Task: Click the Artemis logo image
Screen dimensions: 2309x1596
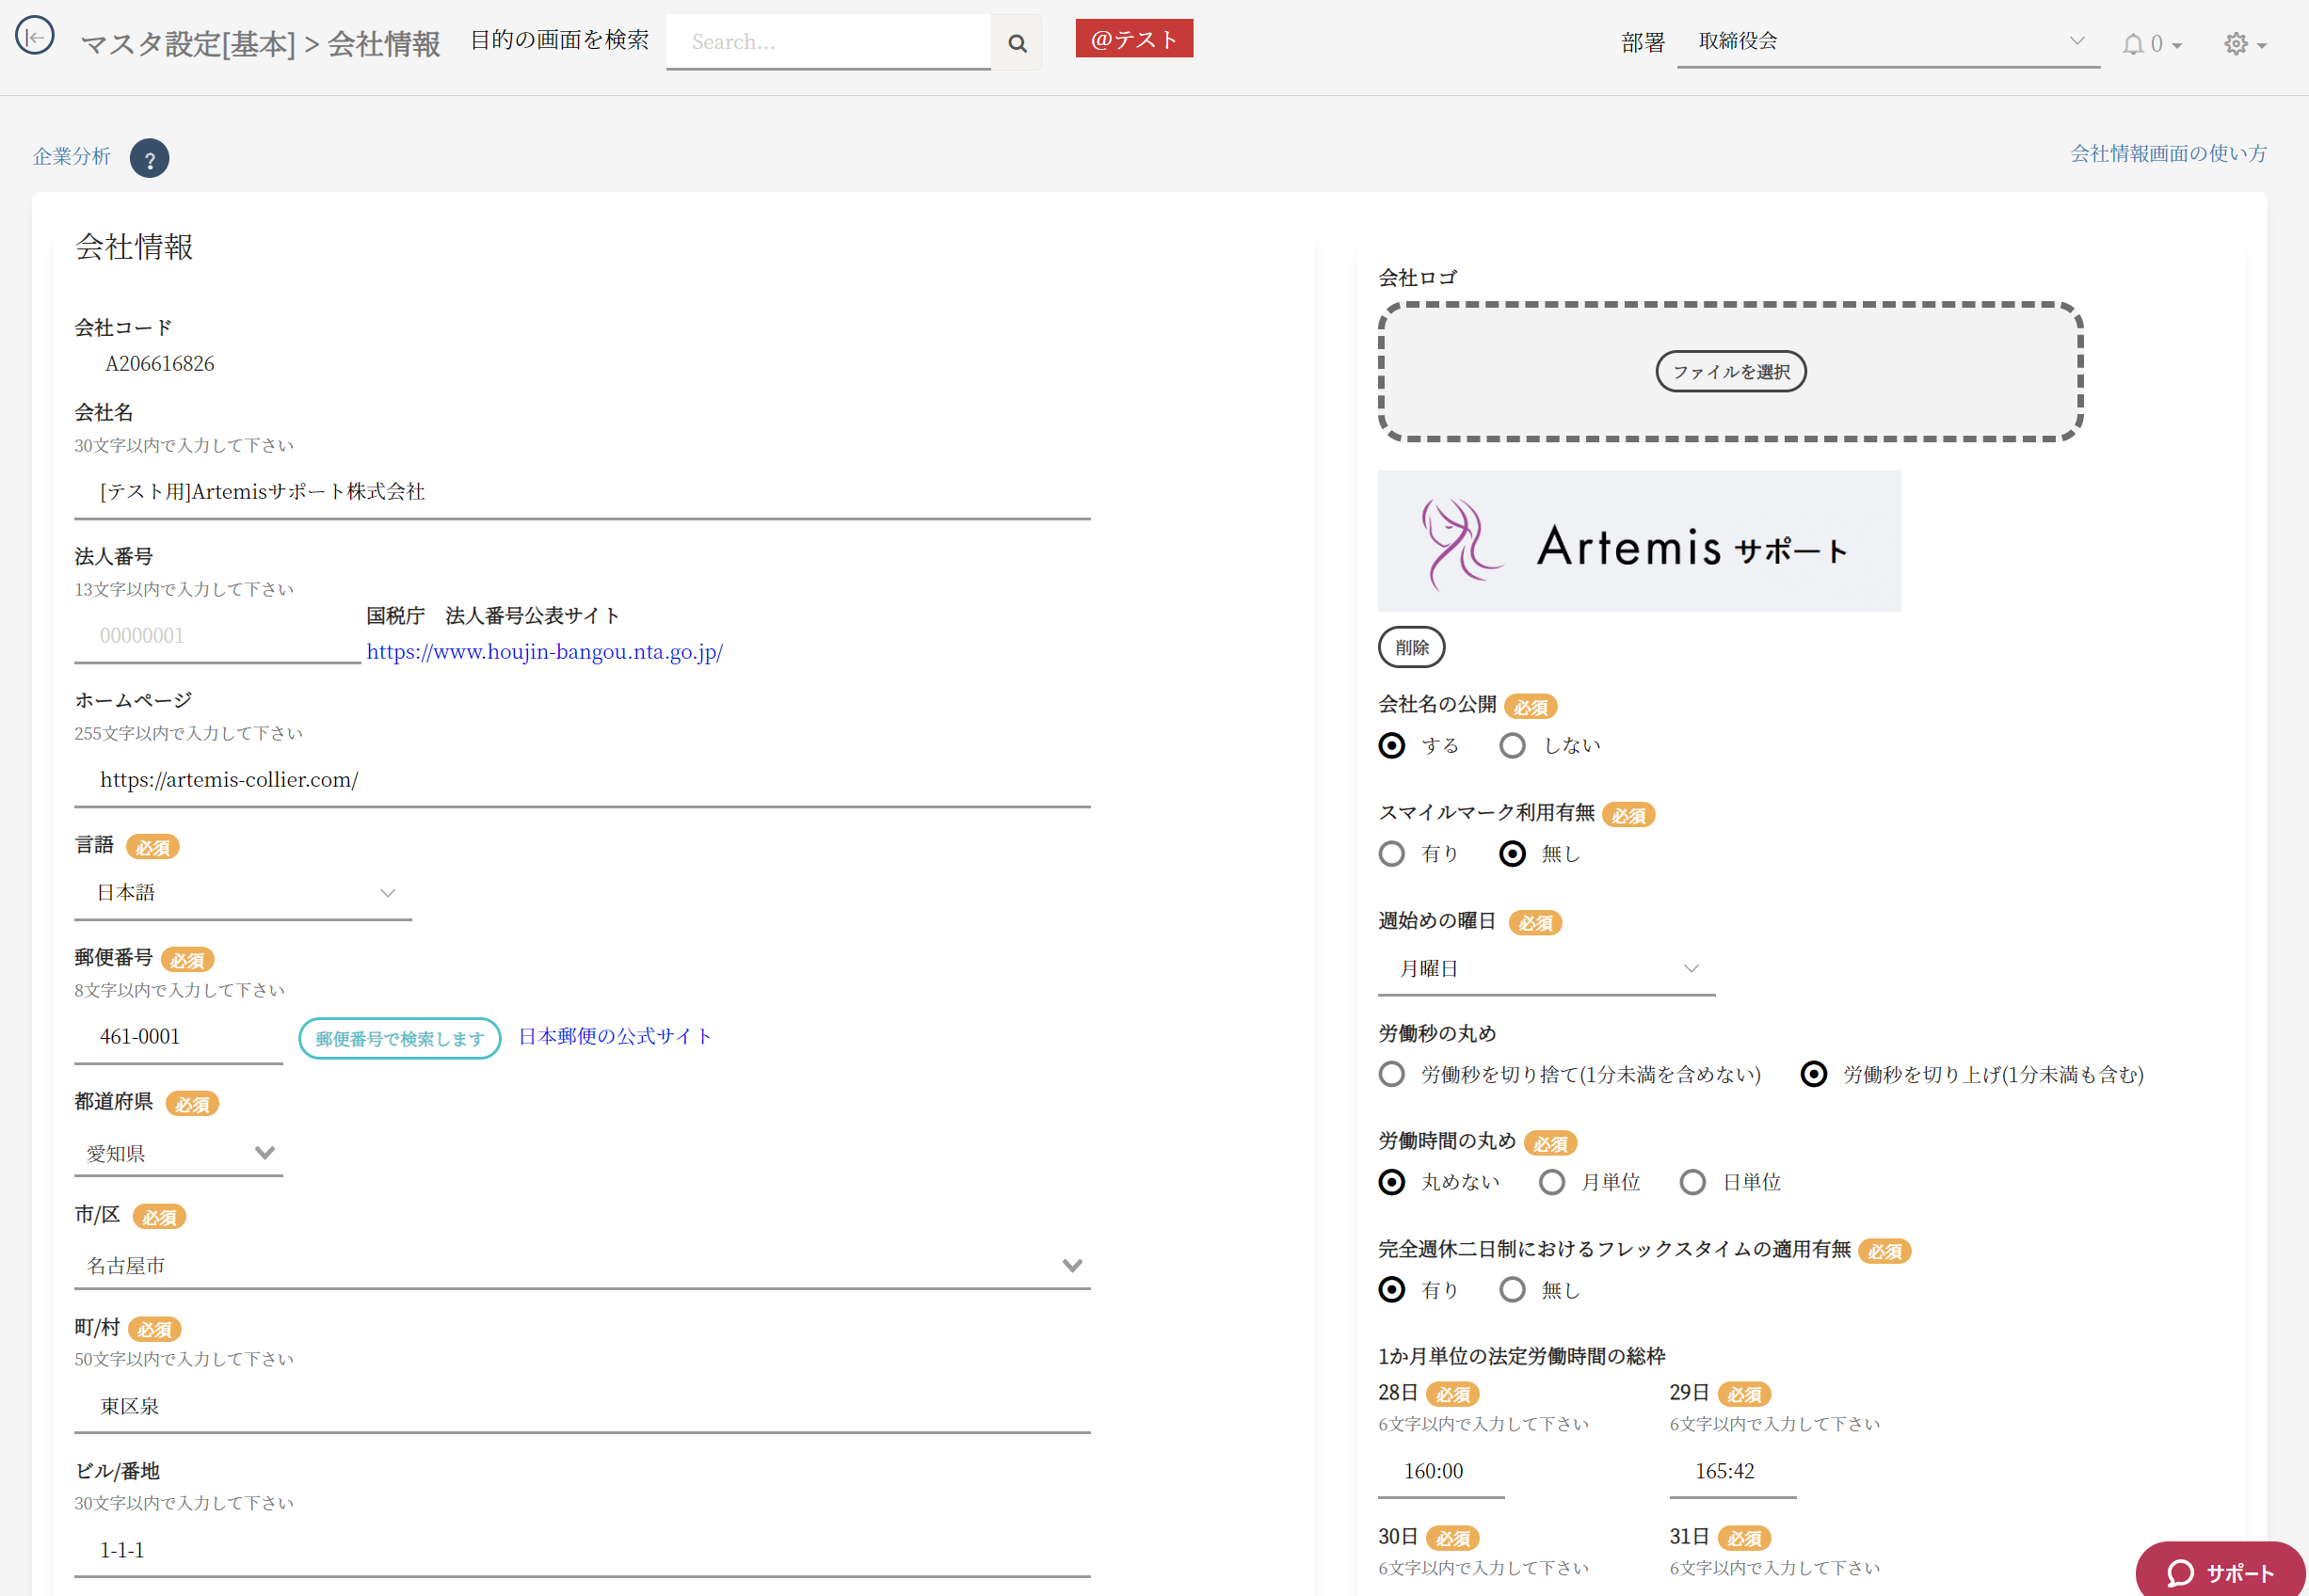Action: point(1638,541)
